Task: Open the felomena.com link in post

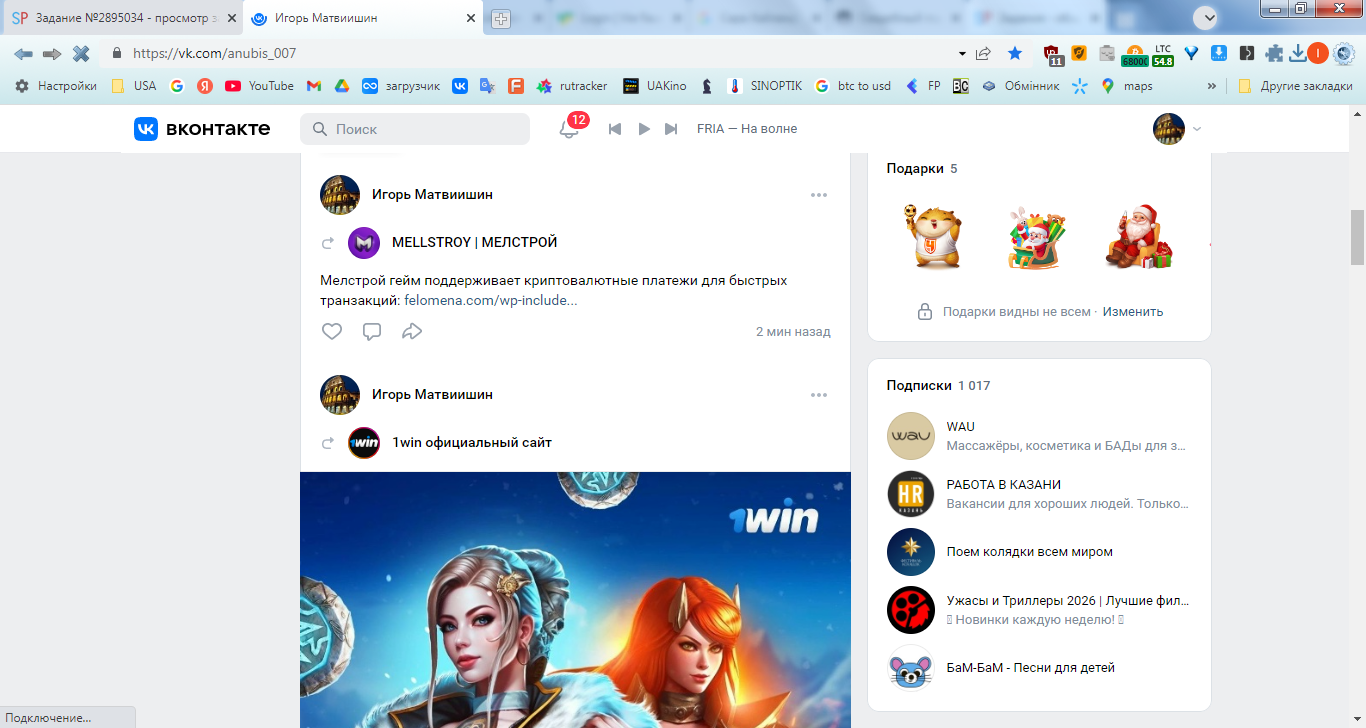Action: [491, 300]
